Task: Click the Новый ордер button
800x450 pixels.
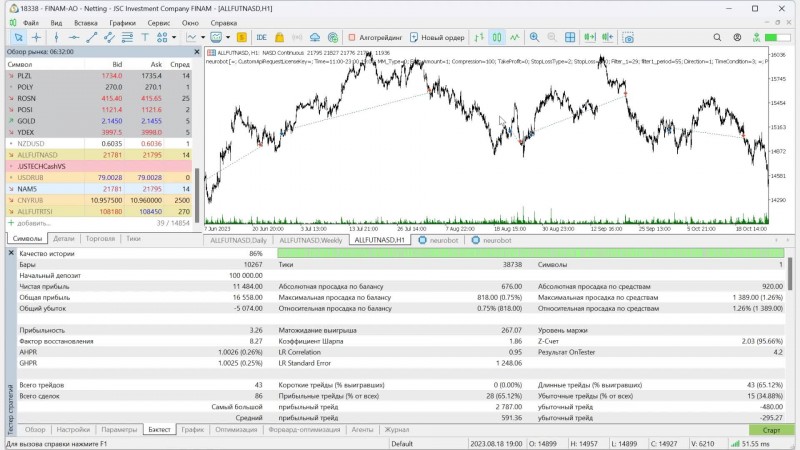Action: pyautogui.click(x=437, y=37)
